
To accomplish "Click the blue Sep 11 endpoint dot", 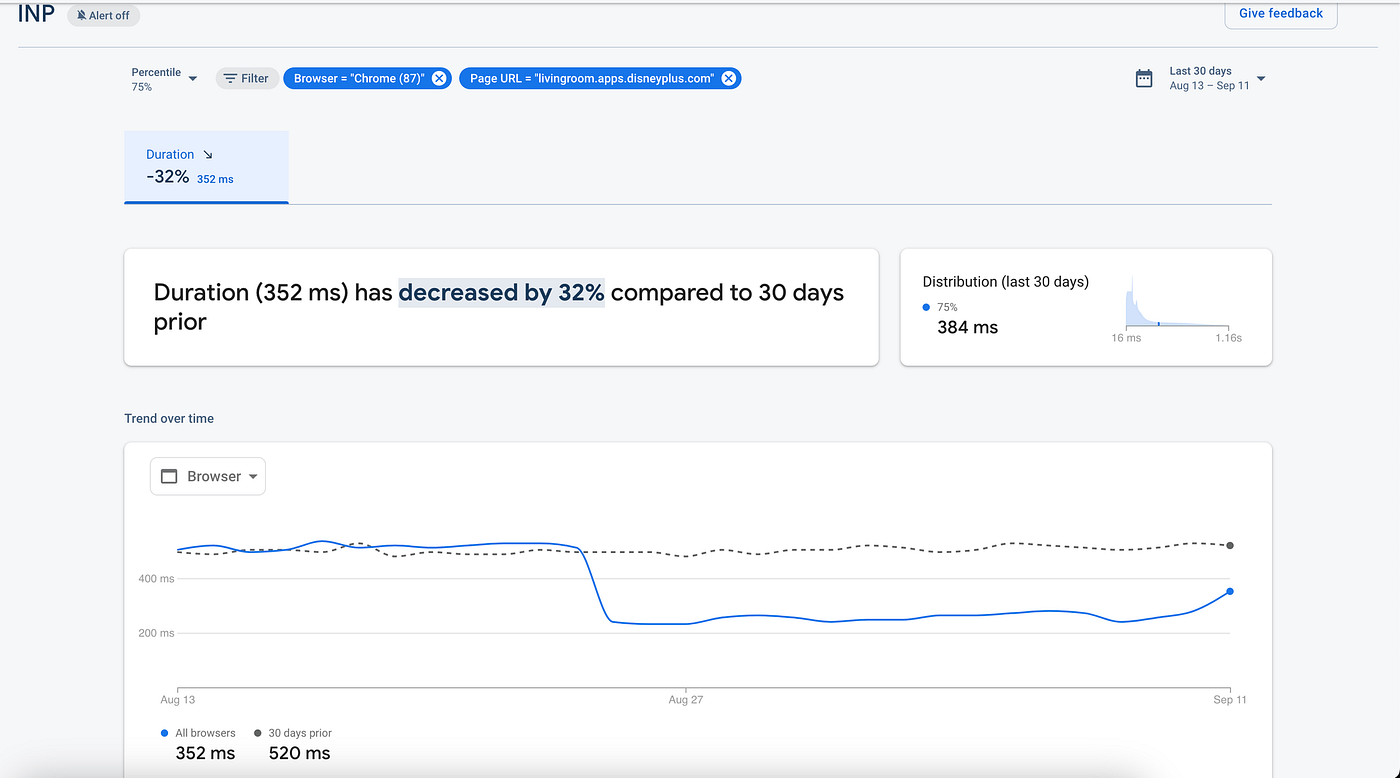I will [x=1230, y=592].
